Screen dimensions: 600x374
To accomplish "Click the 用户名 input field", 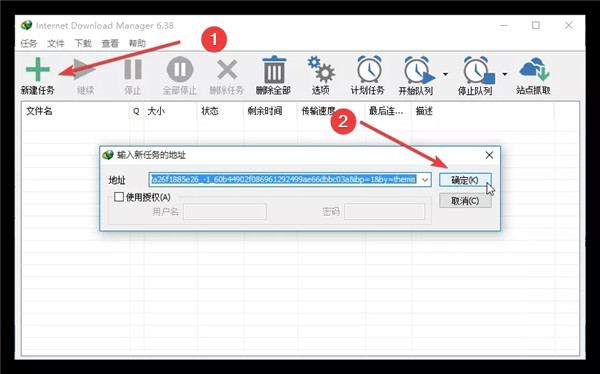I will tap(225, 212).
